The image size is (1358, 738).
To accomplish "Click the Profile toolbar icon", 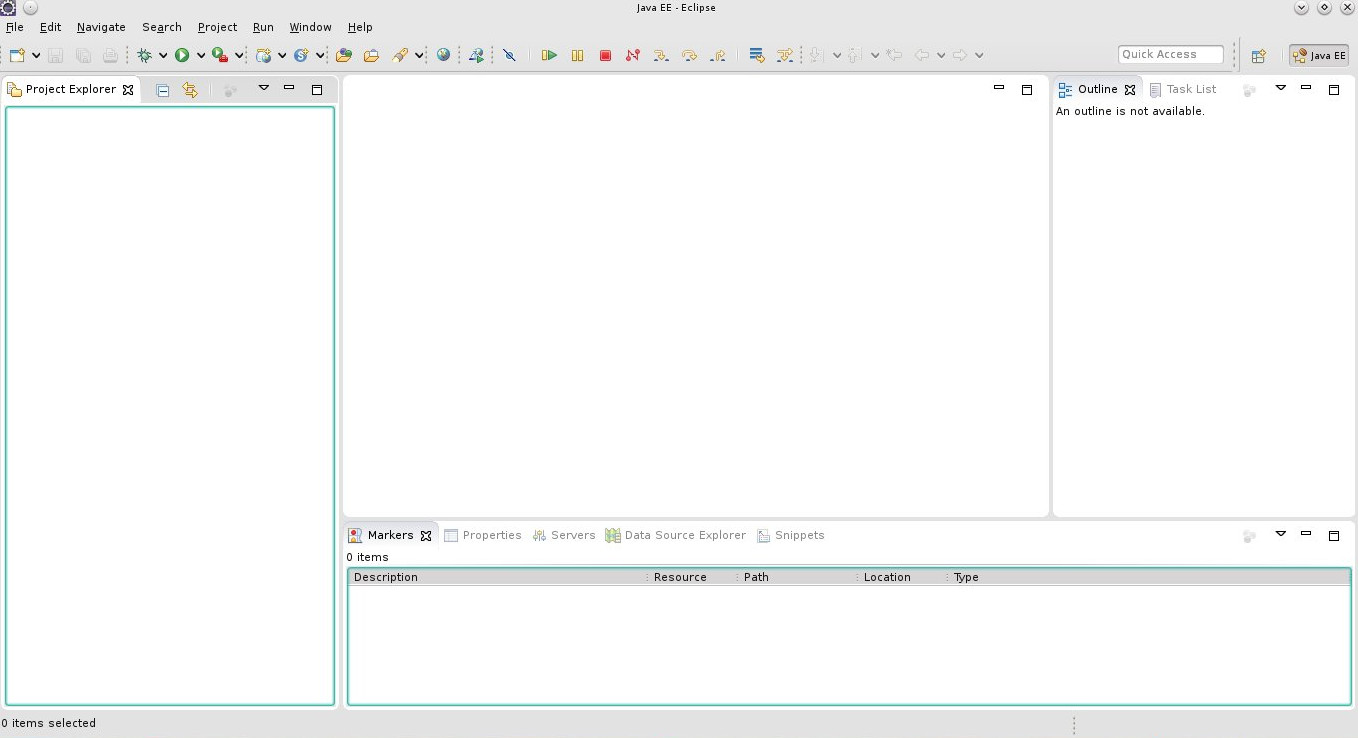I will point(477,56).
